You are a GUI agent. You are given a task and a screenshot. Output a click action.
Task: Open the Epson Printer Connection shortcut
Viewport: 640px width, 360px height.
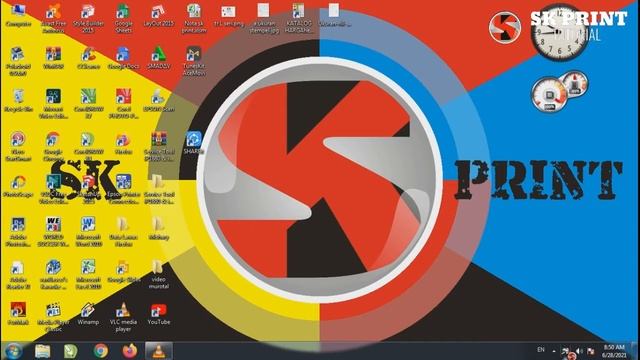(123, 190)
